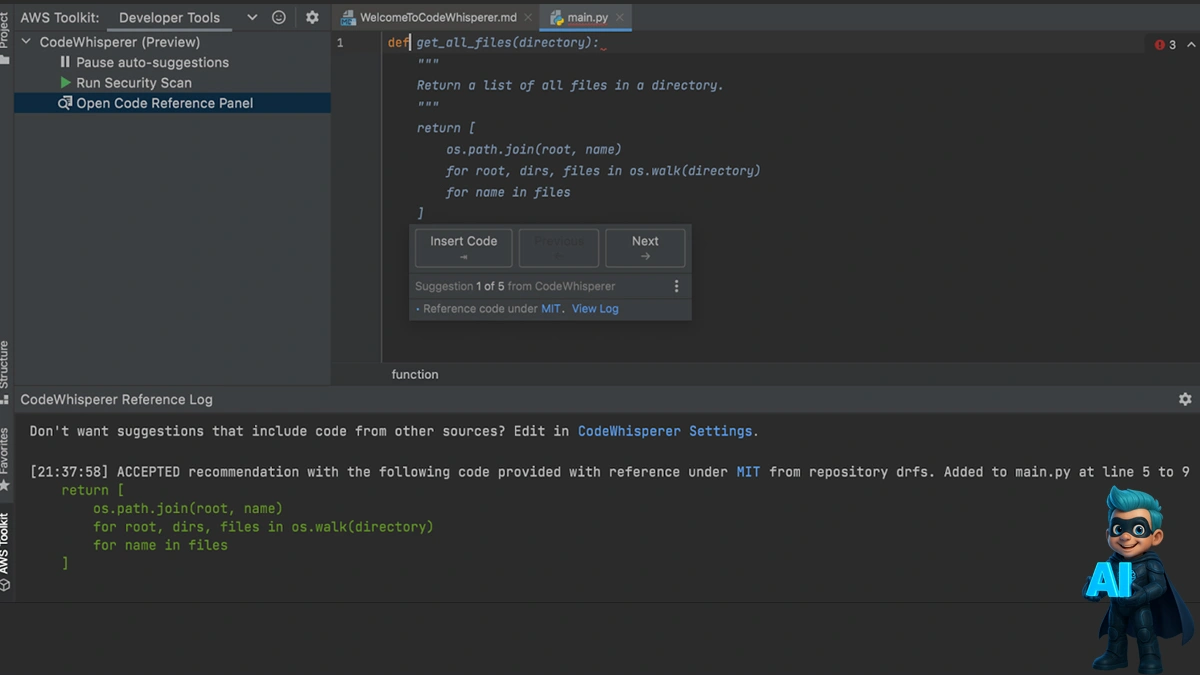
Task: Collapse the CodeWhisperer (Preview) tree node
Action: [x=26, y=42]
